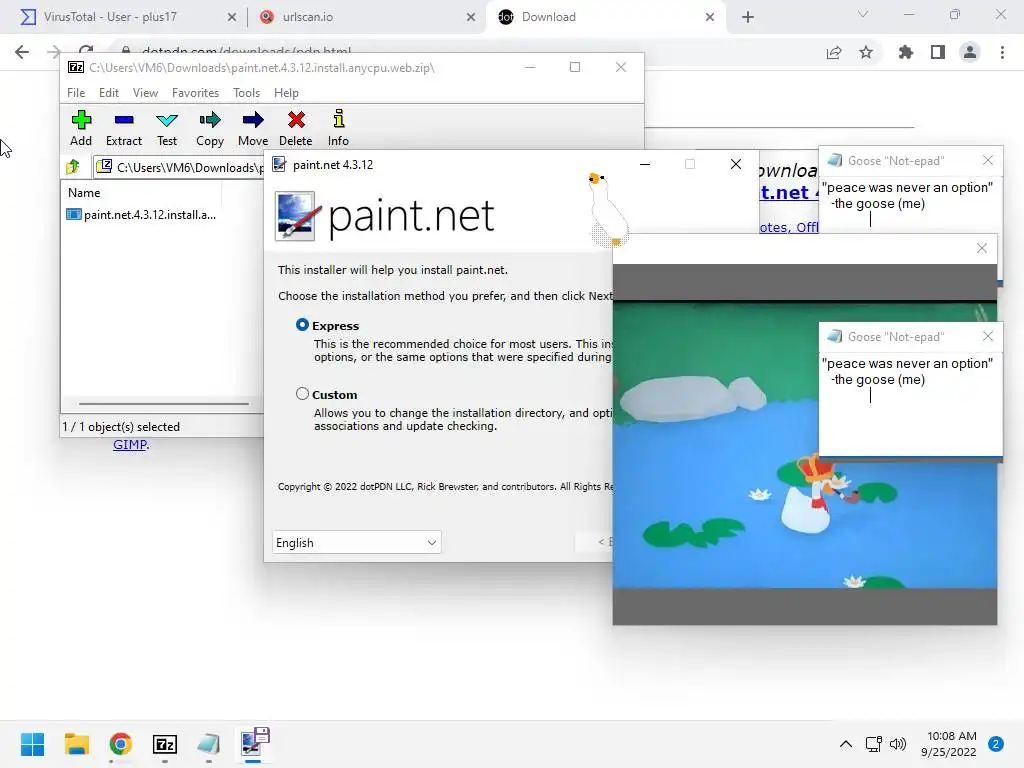Open the File menu in 7-Zip

(x=76, y=93)
